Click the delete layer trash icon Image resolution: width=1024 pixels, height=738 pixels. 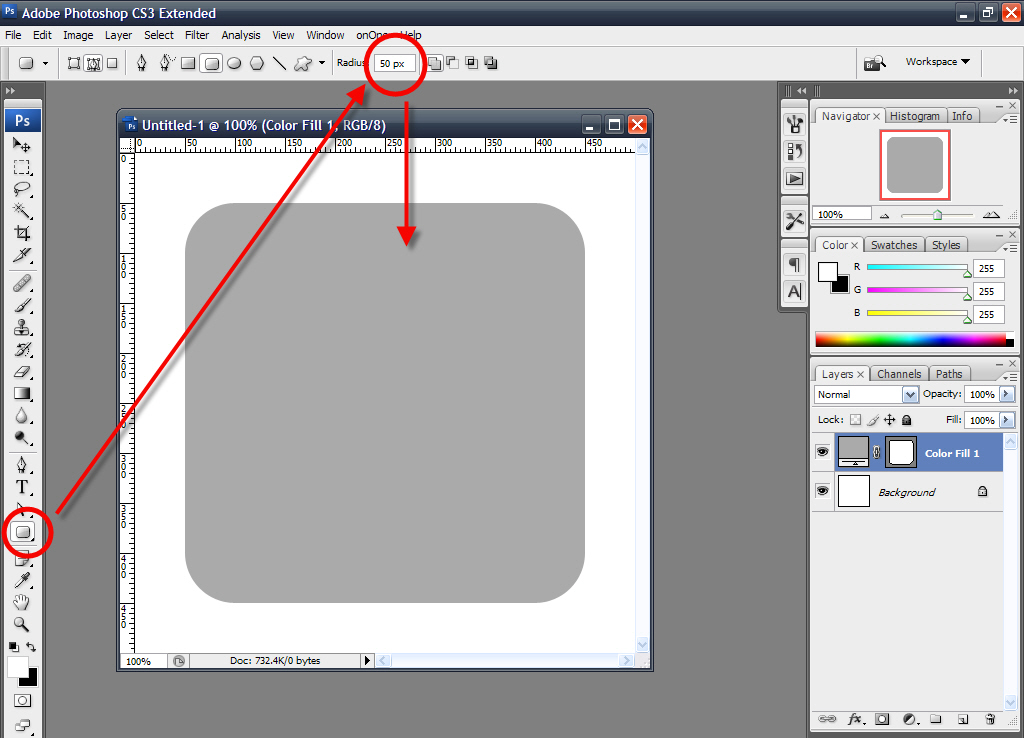point(990,718)
